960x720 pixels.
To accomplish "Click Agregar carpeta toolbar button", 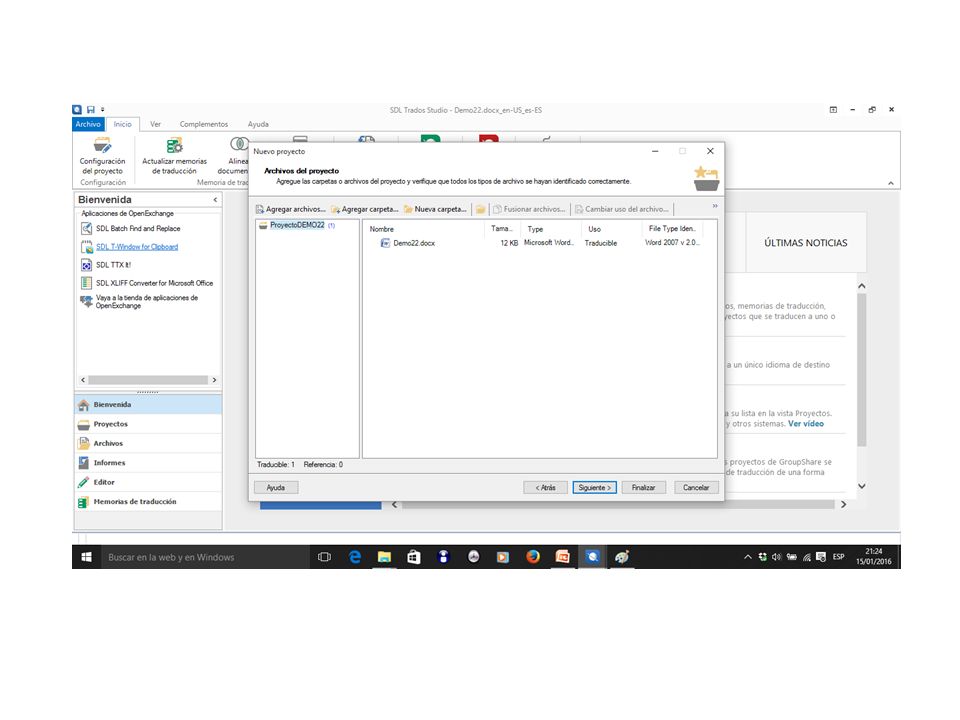I will coord(365,209).
